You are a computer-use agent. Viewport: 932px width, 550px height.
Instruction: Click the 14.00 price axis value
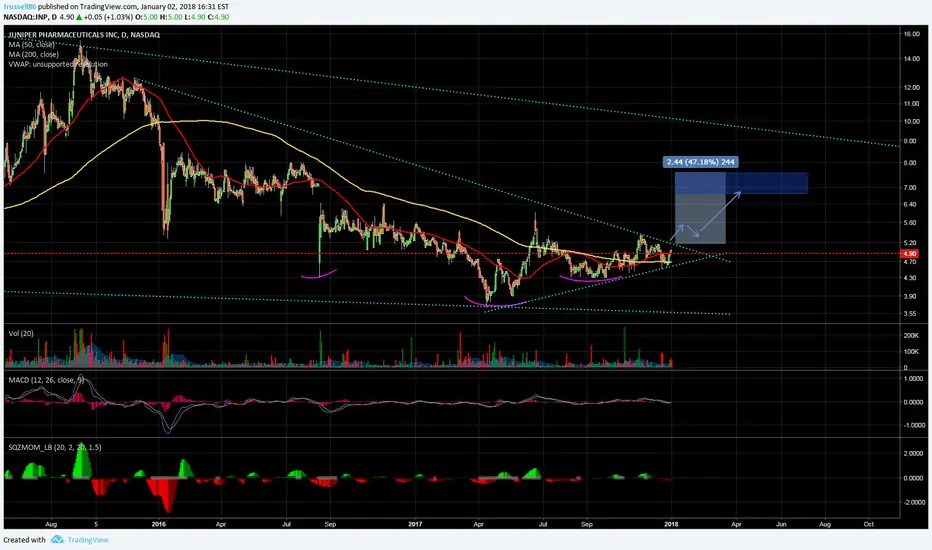pos(911,58)
